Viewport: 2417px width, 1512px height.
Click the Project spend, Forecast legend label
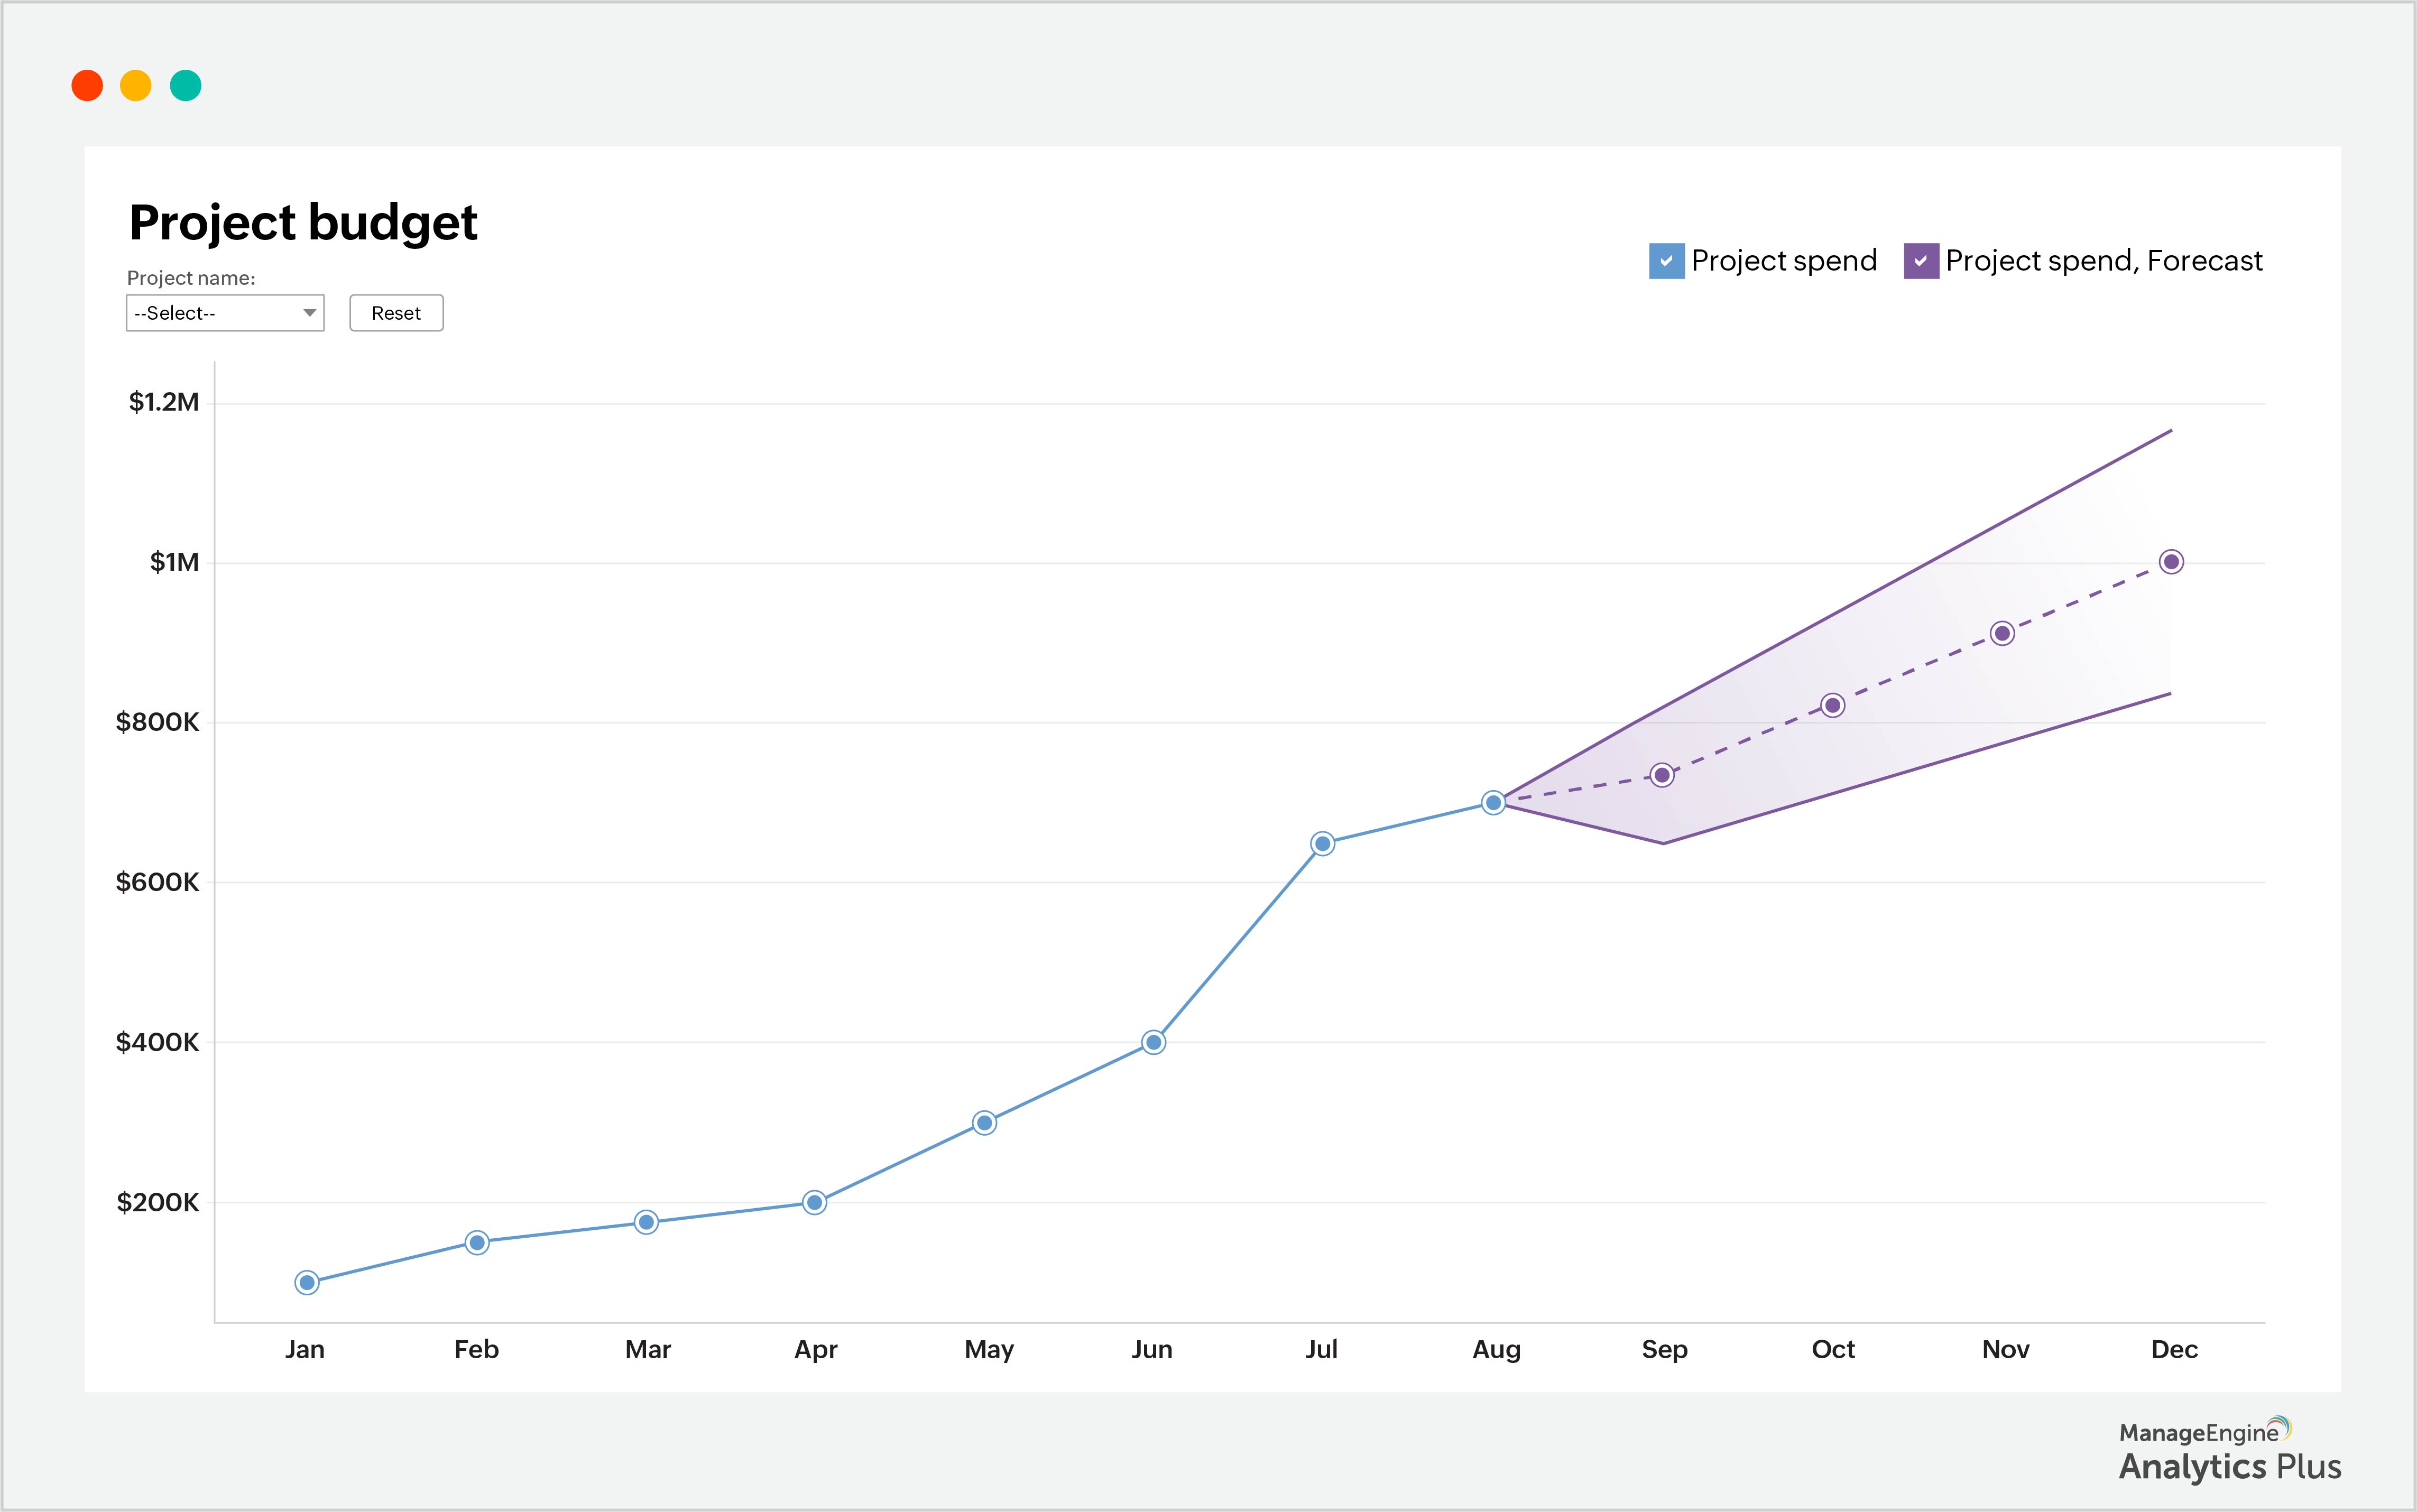[2104, 260]
